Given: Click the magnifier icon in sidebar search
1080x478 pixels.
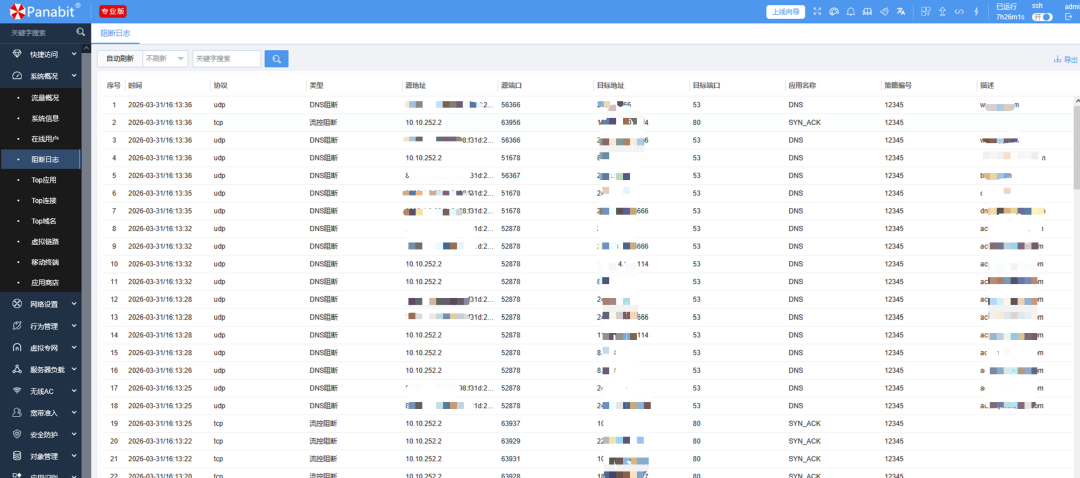Looking at the screenshot, I should pyautogui.click(x=81, y=32).
